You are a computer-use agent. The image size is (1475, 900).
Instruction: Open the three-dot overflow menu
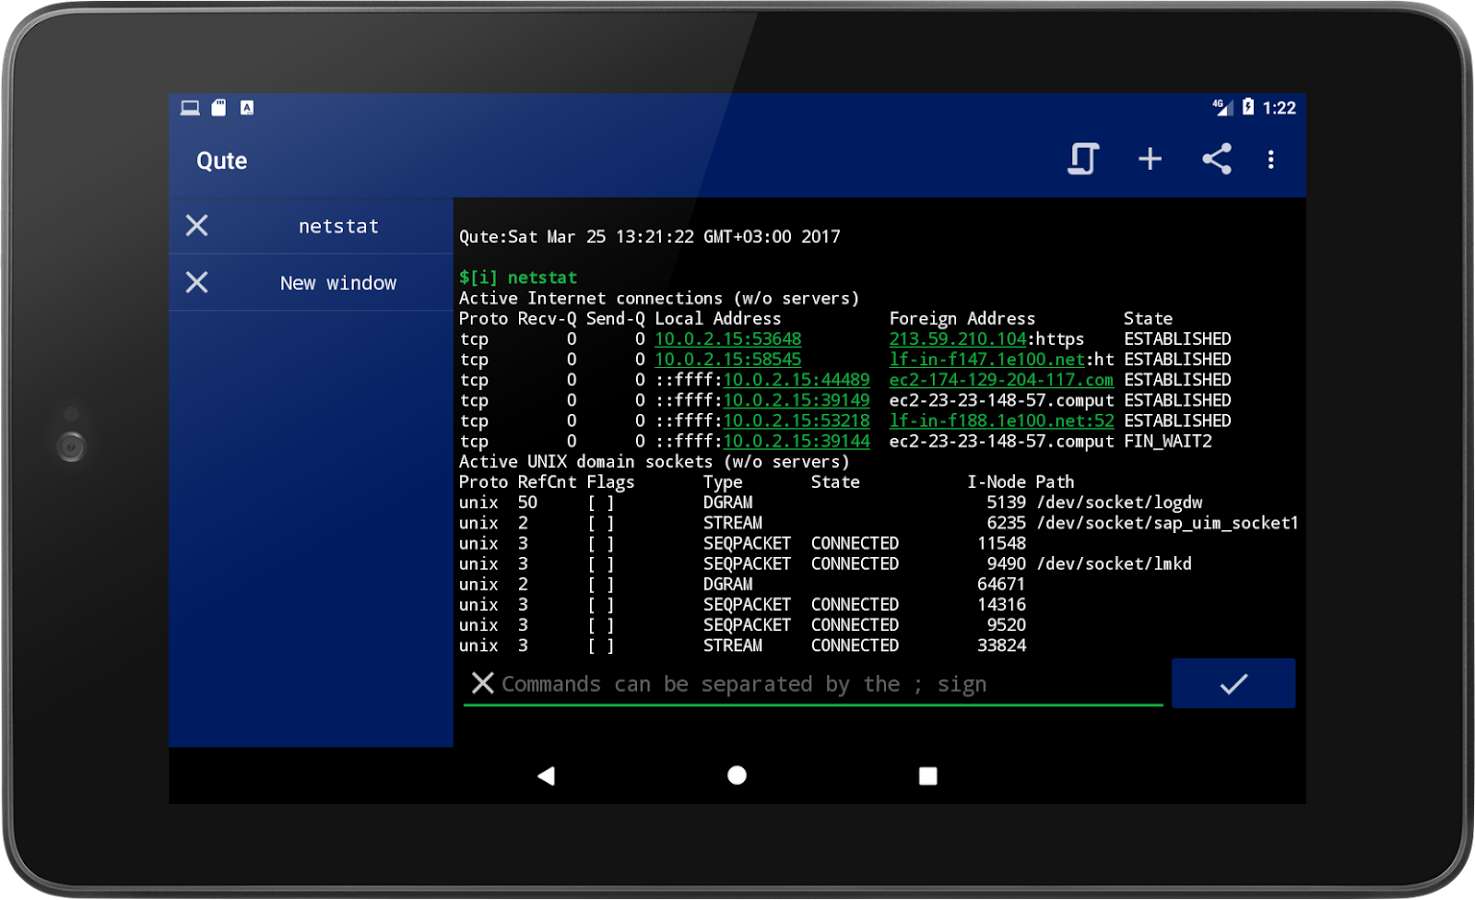click(x=1271, y=160)
